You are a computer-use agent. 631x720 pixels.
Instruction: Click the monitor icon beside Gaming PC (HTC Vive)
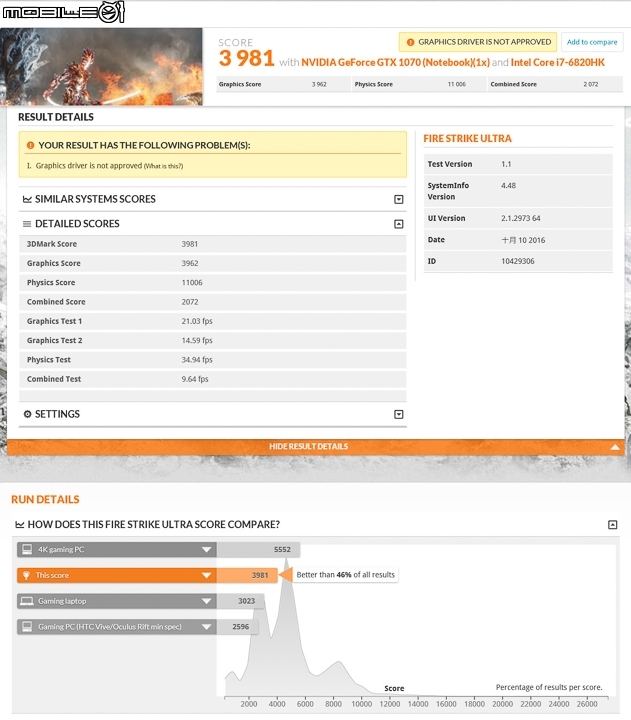pos(27,626)
